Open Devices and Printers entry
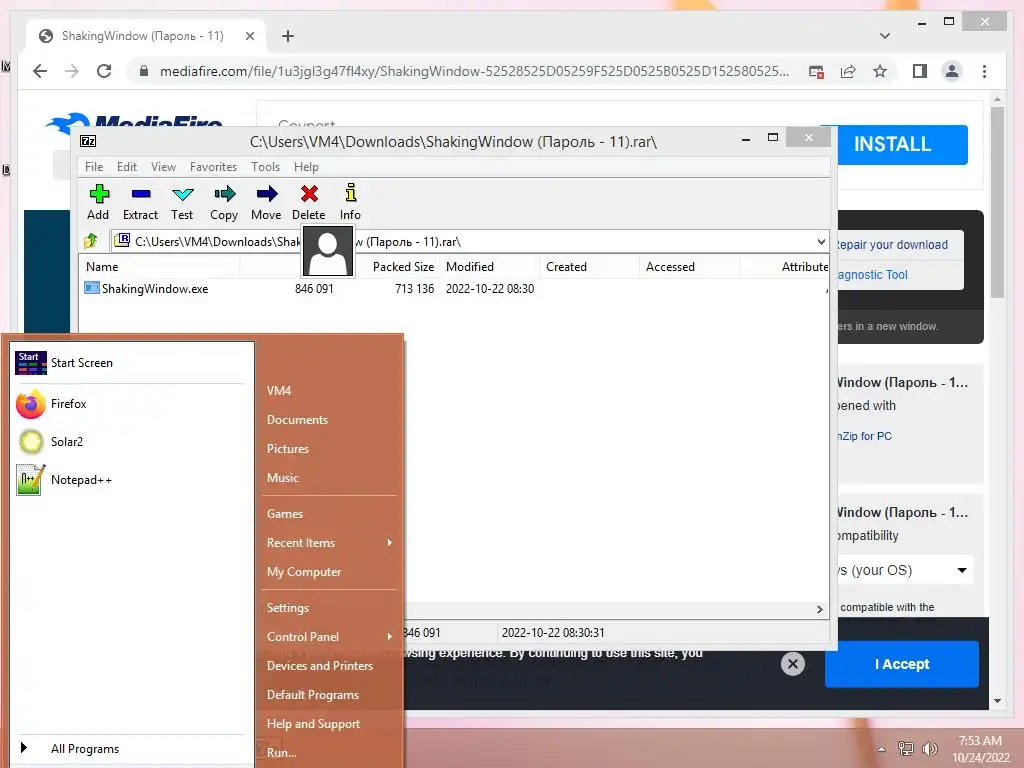This screenshot has width=1024, height=768. (319, 665)
